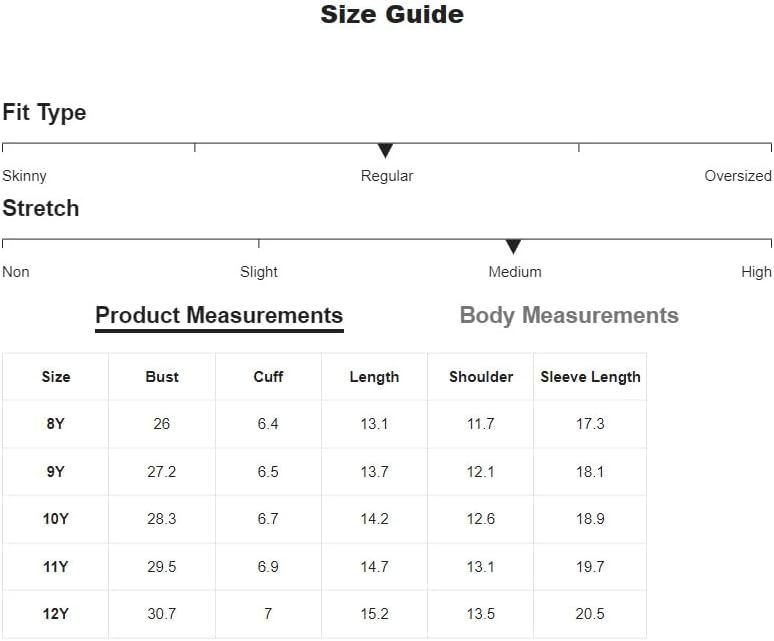
Task: Click the High stretch label
Action: 756,272
